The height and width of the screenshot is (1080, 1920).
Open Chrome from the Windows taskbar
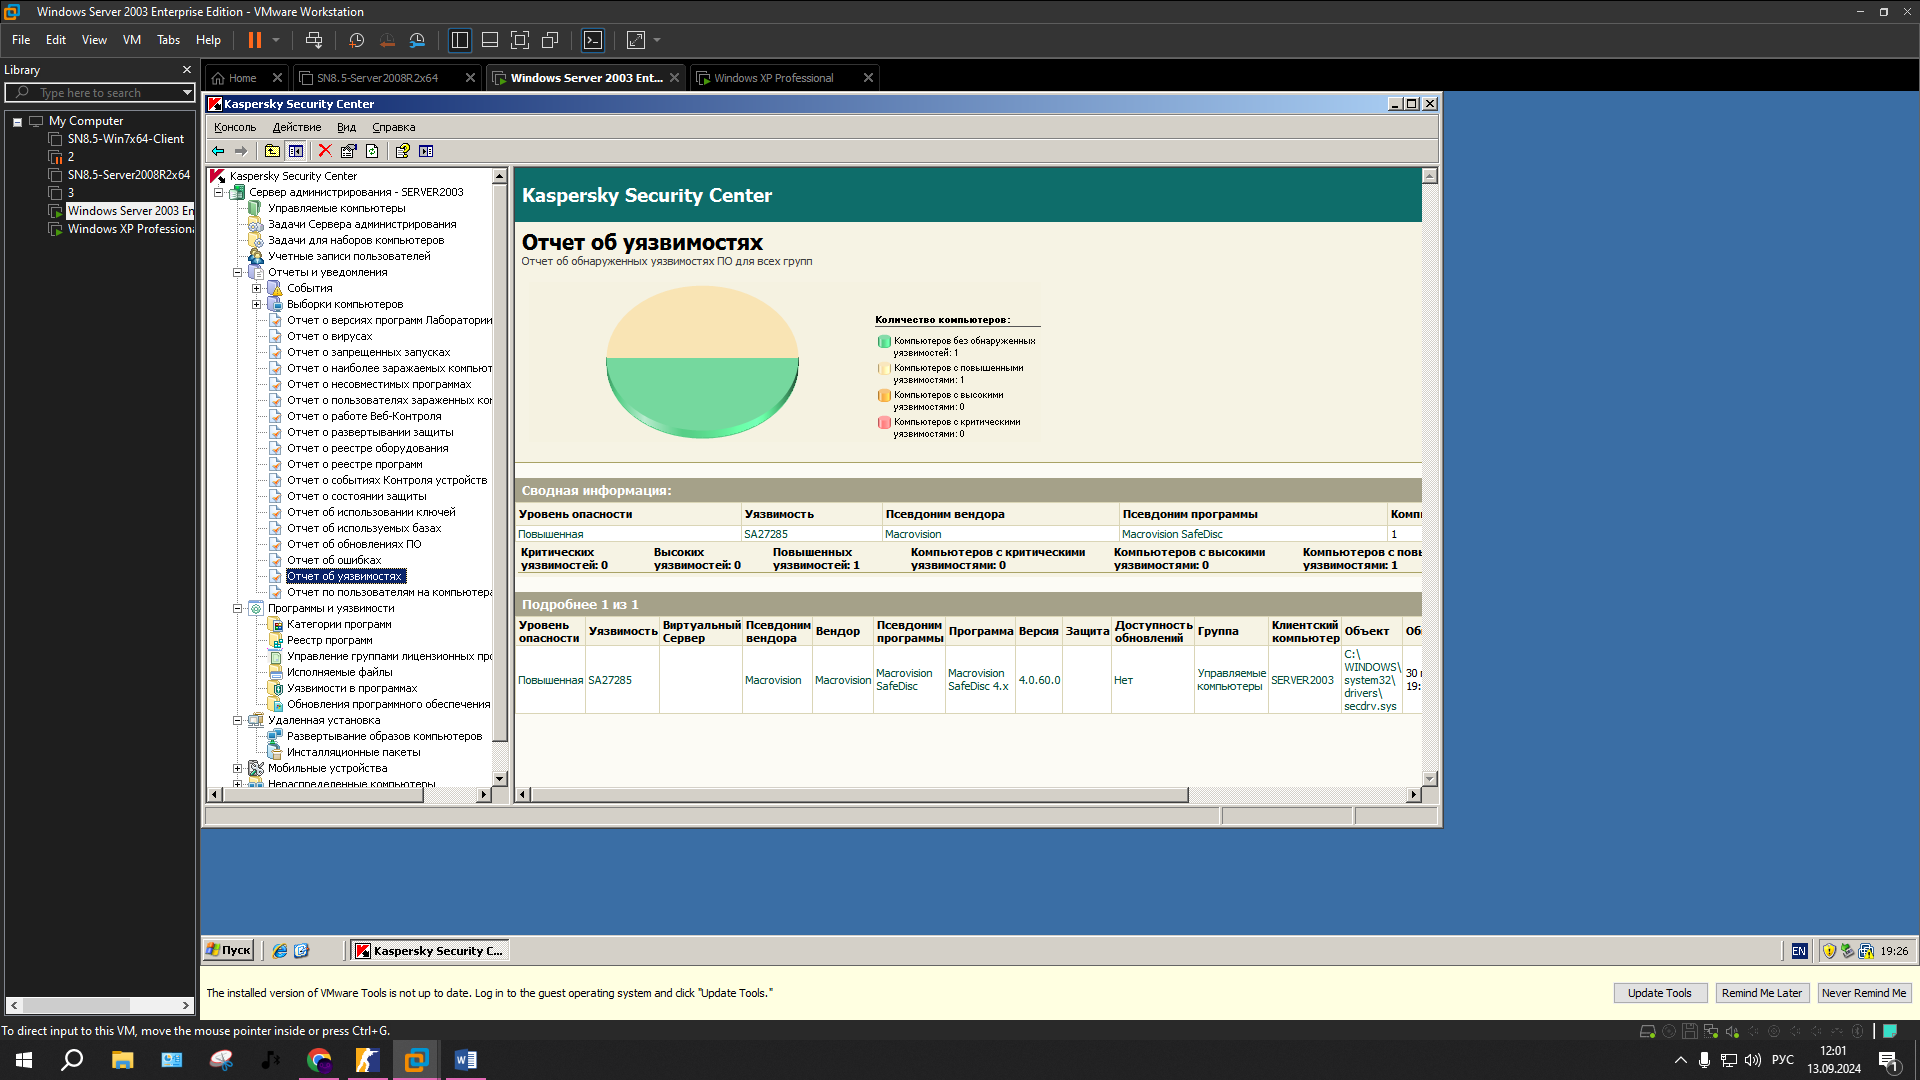(319, 1060)
